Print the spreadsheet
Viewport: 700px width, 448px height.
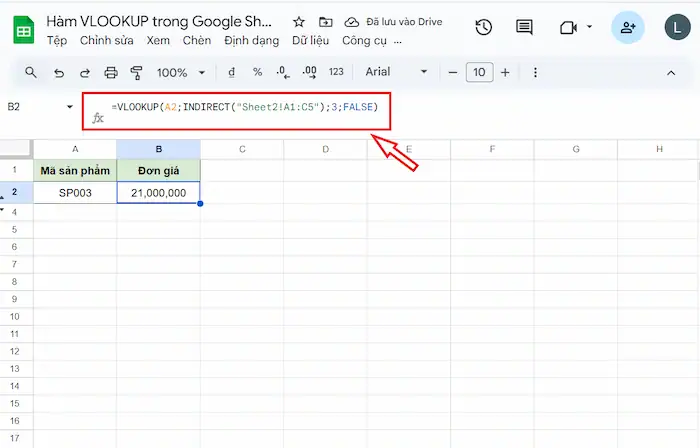click(111, 72)
